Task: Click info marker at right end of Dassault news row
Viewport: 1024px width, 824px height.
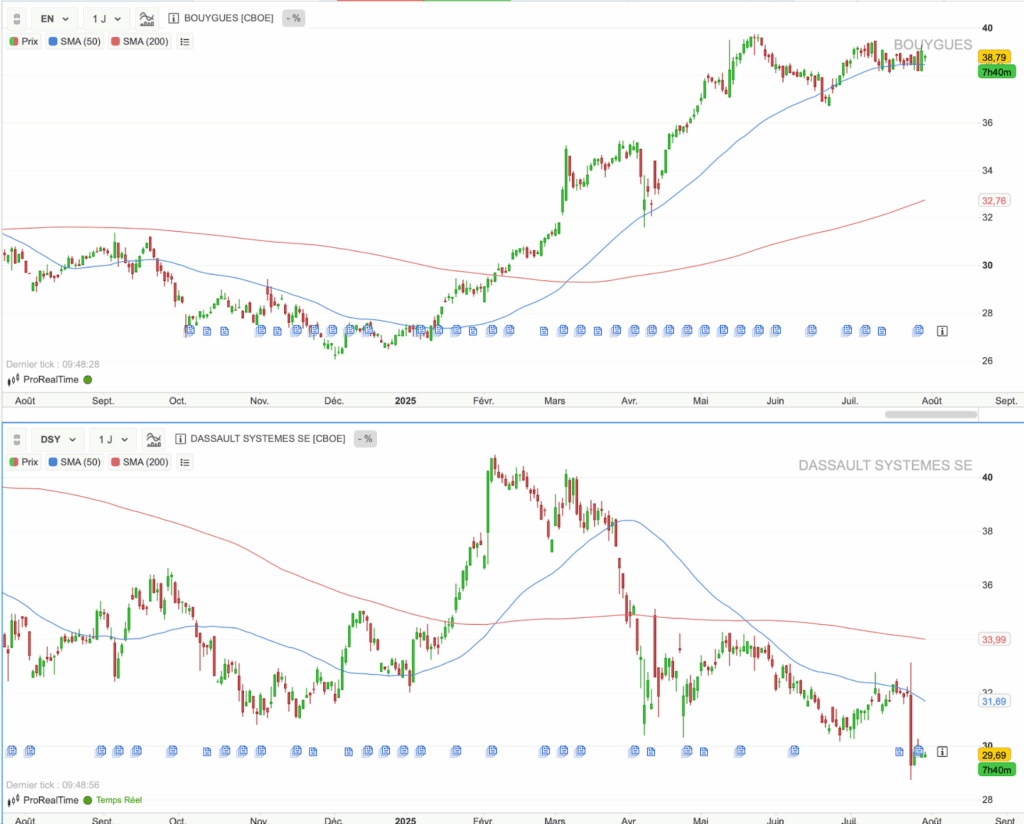Action: click(x=942, y=750)
